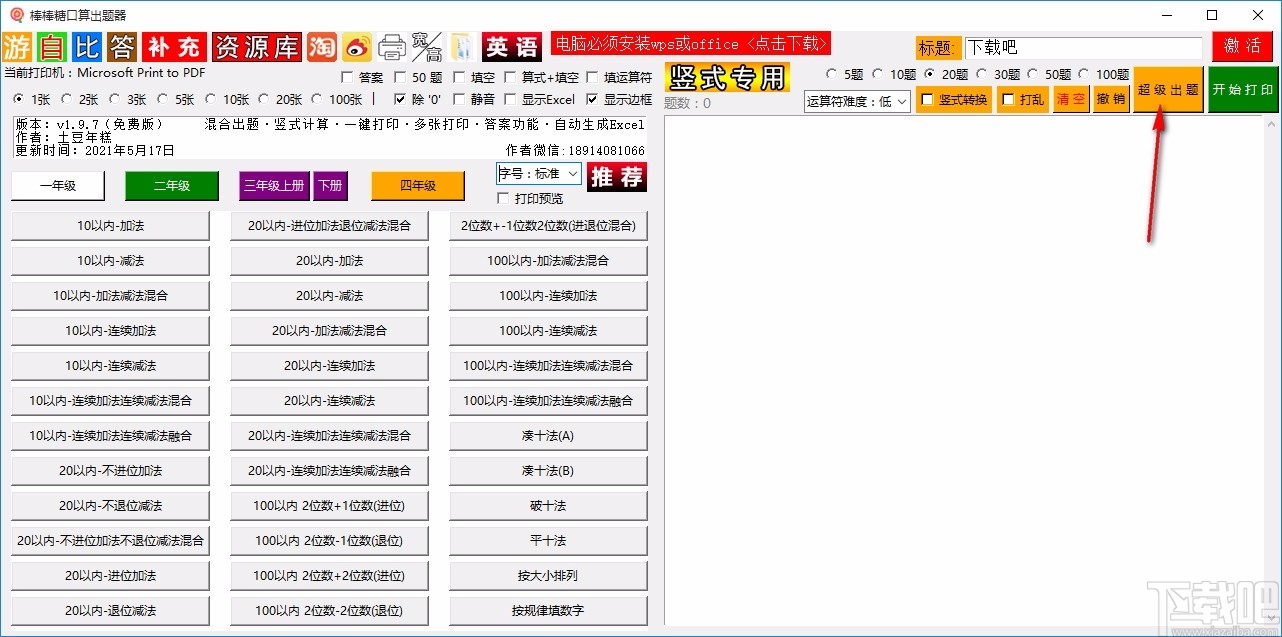Open the 资源库 resource library icon
1282x637 pixels.
click(x=258, y=46)
